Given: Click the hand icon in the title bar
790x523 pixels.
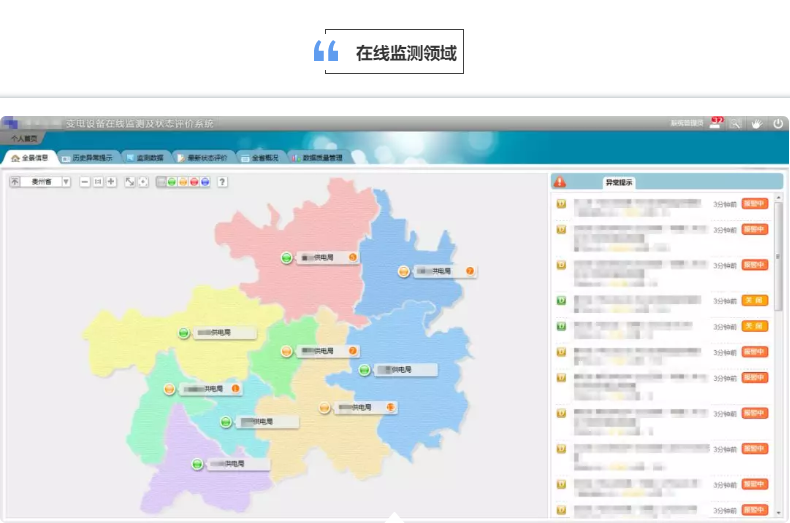Looking at the screenshot, I should pos(756,123).
